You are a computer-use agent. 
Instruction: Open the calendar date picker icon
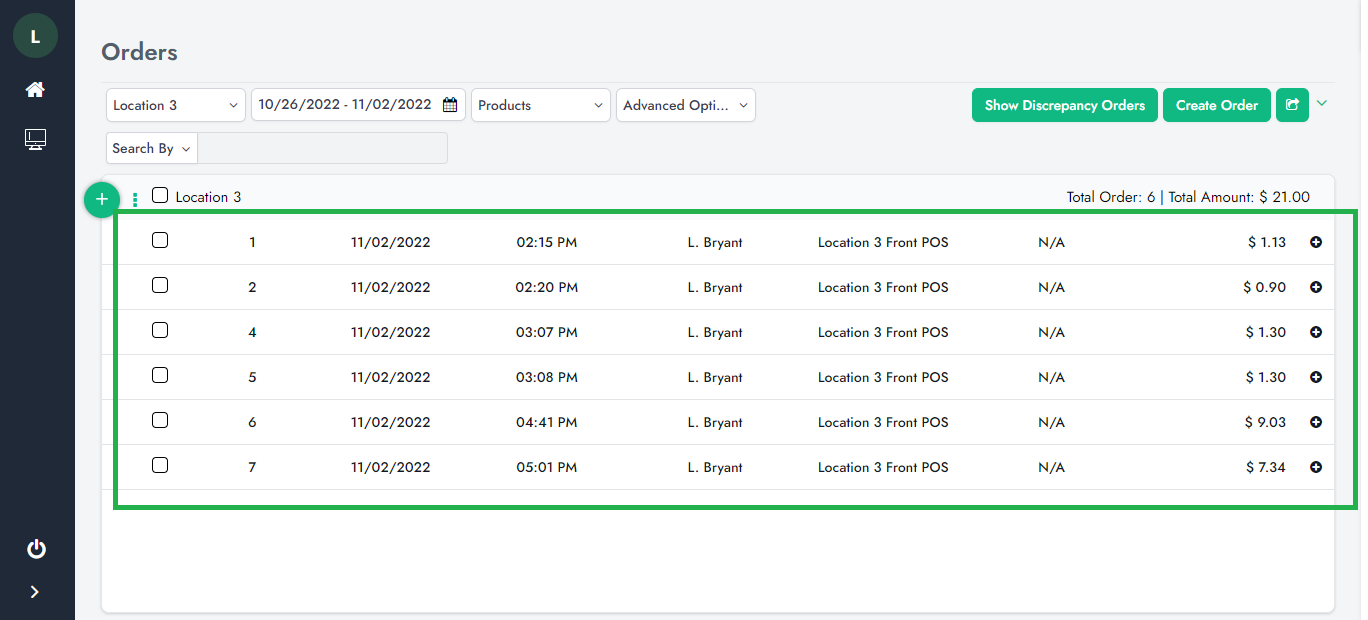pyautogui.click(x=450, y=105)
